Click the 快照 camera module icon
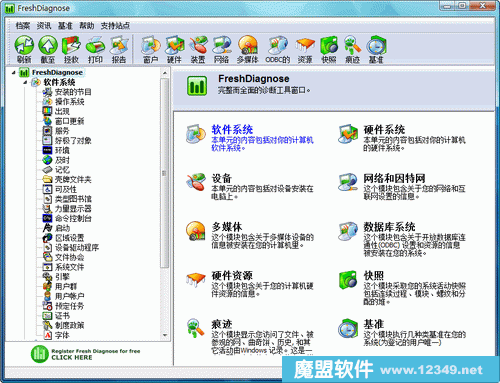 coord(348,279)
